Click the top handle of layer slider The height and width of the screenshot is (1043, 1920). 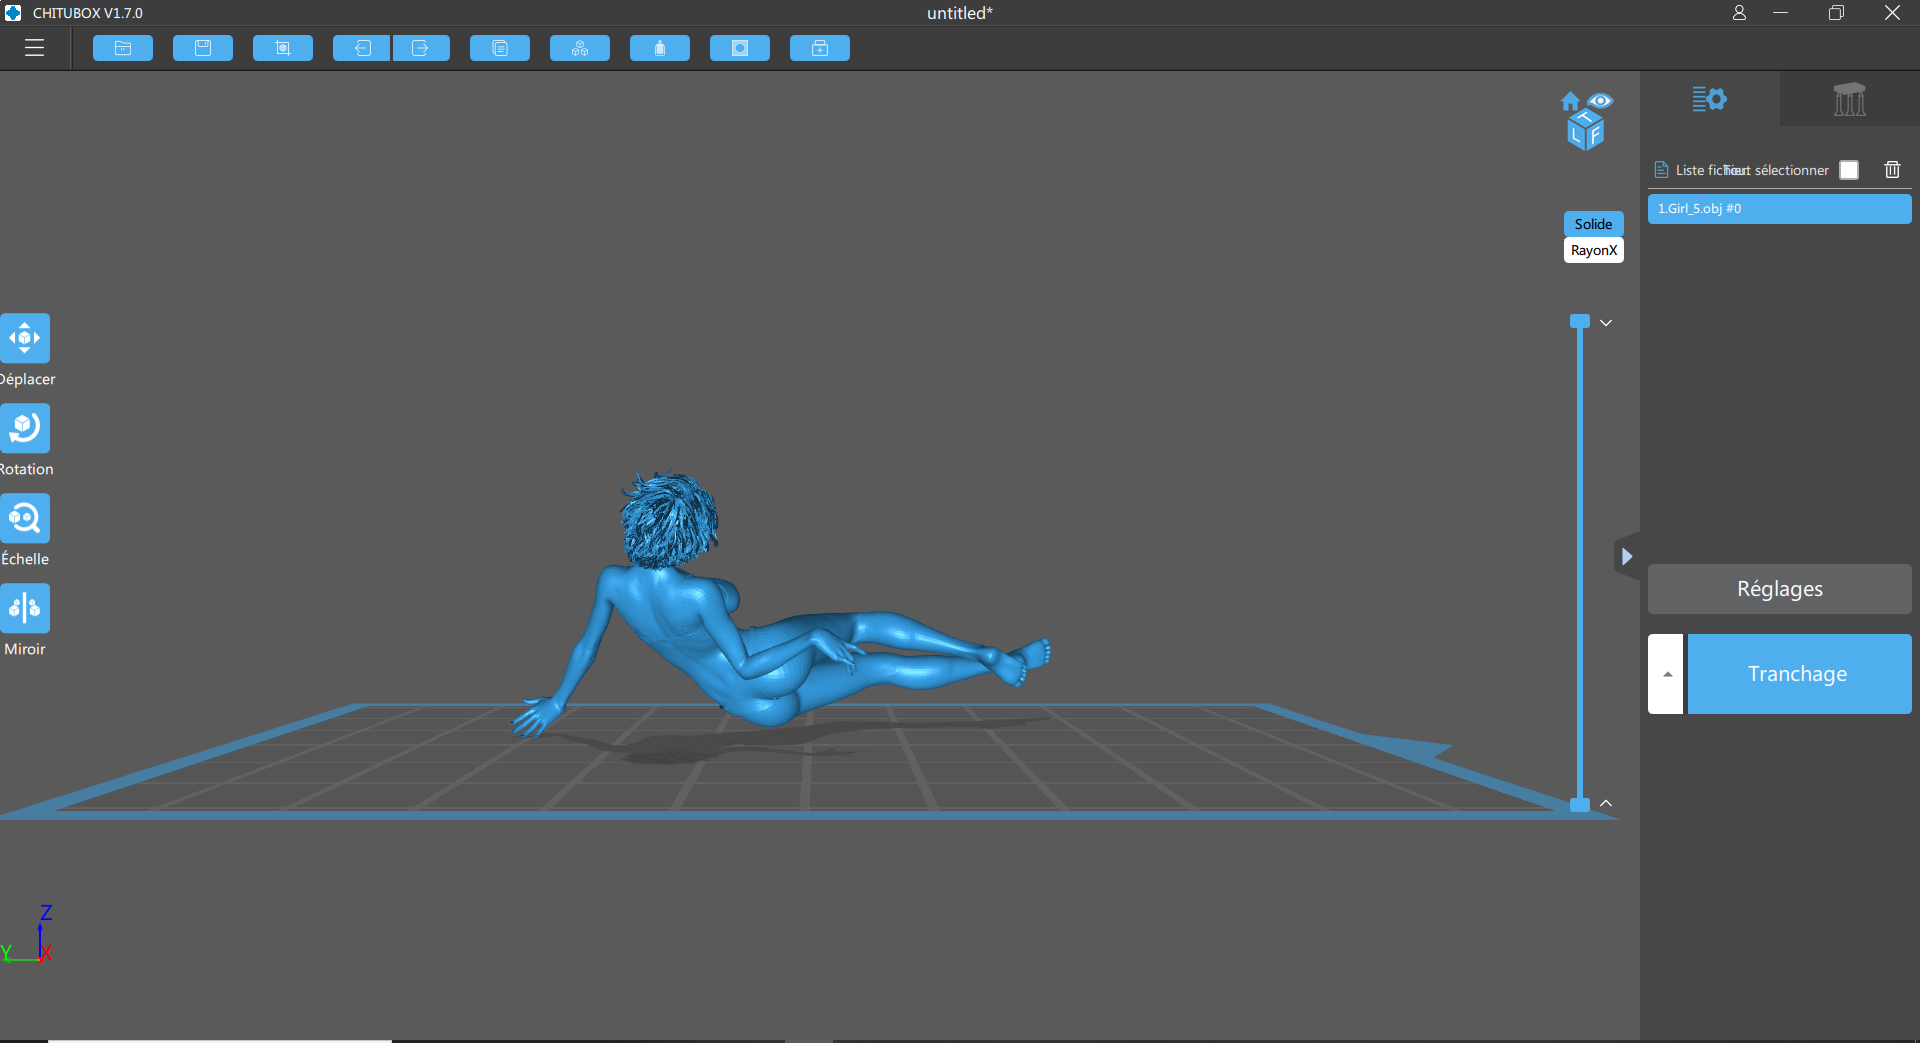[x=1580, y=321]
